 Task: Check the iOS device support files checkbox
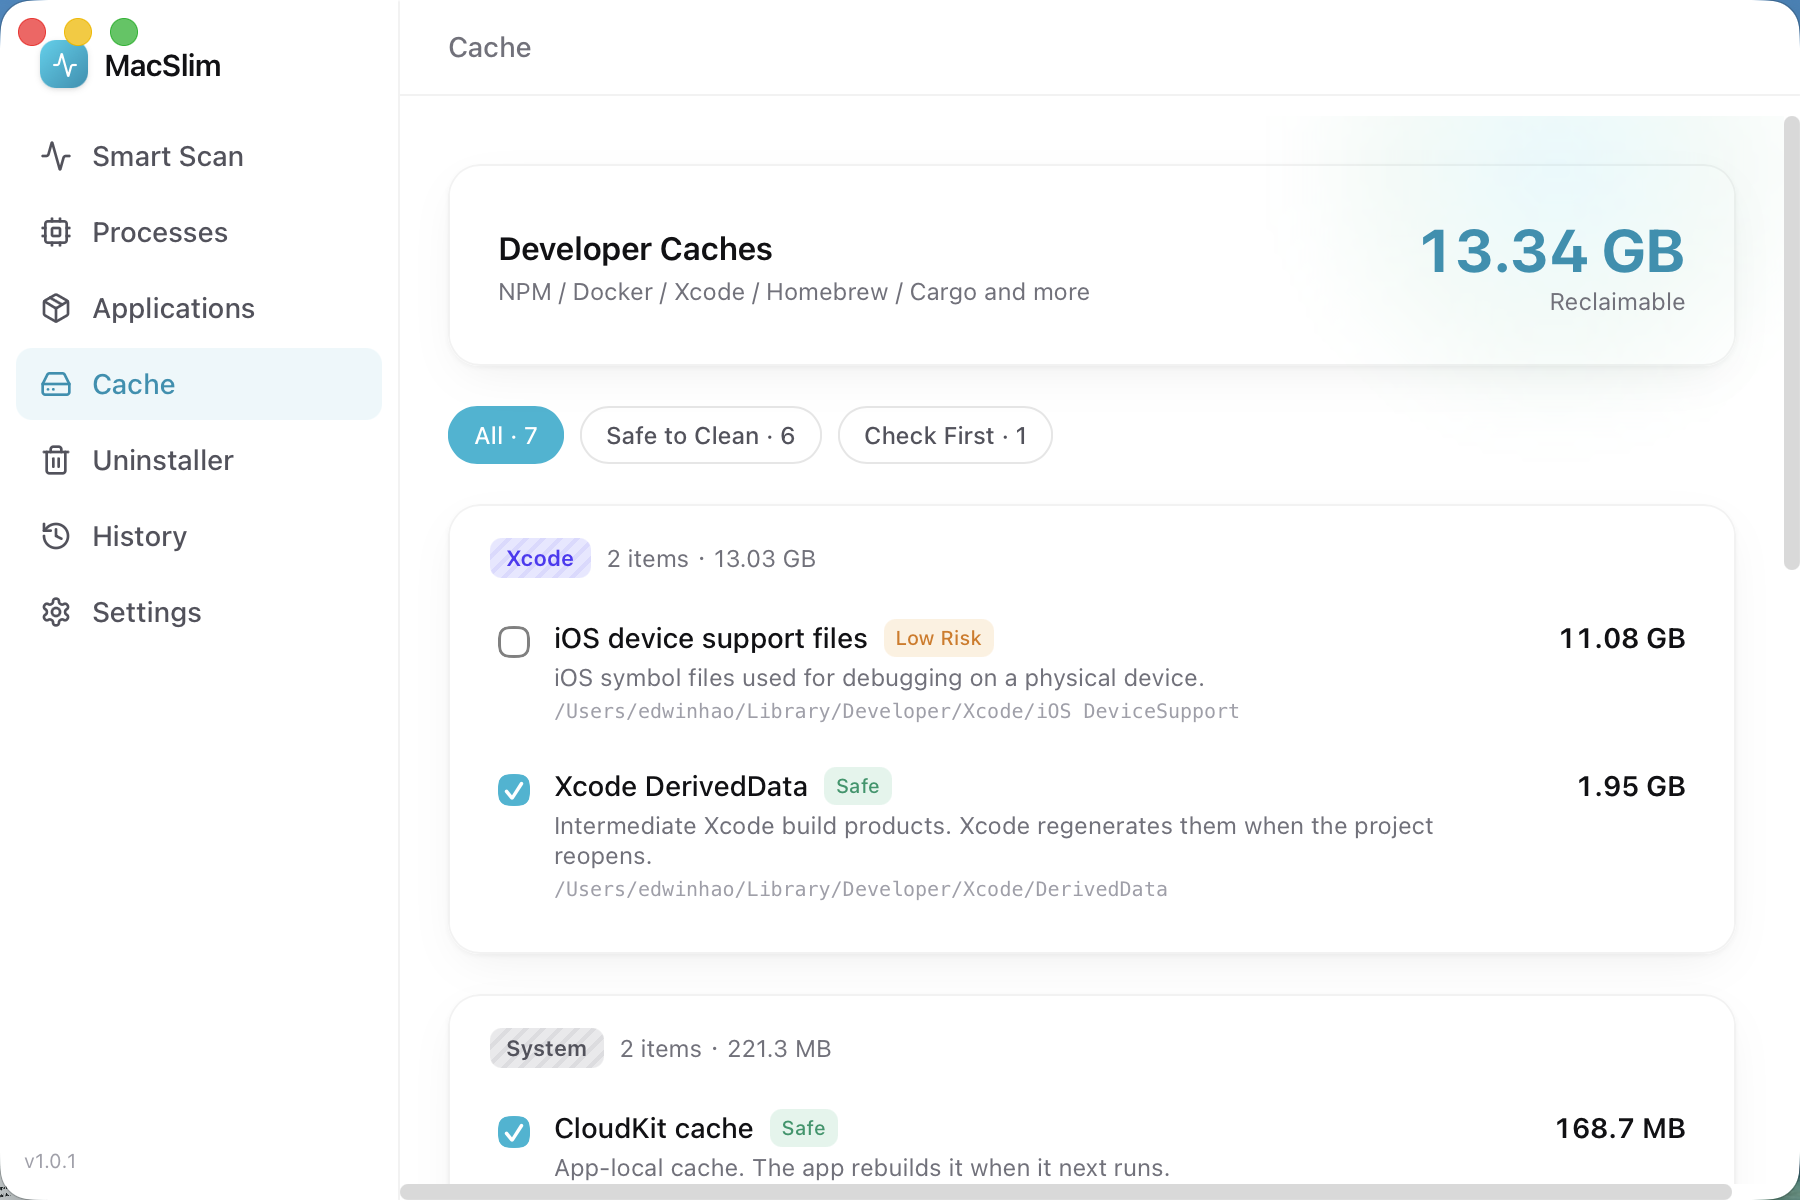(x=514, y=642)
